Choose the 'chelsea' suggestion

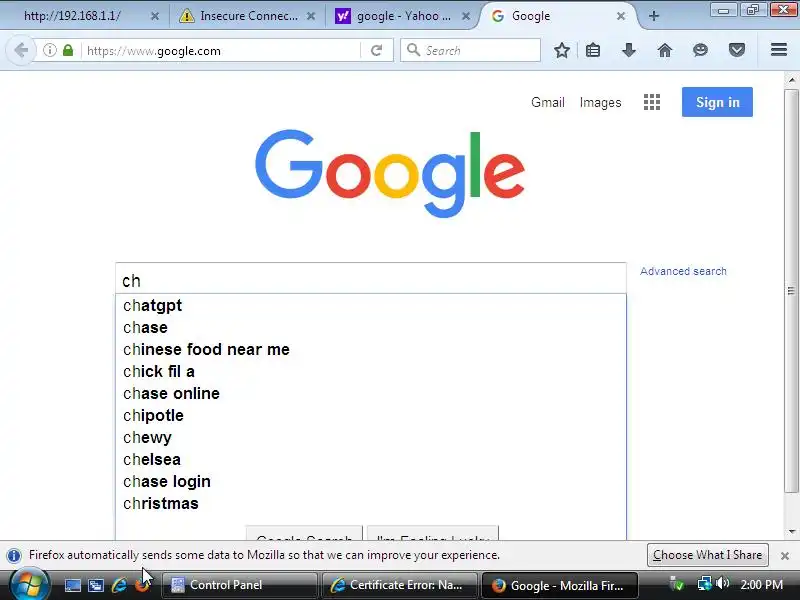[371, 459]
